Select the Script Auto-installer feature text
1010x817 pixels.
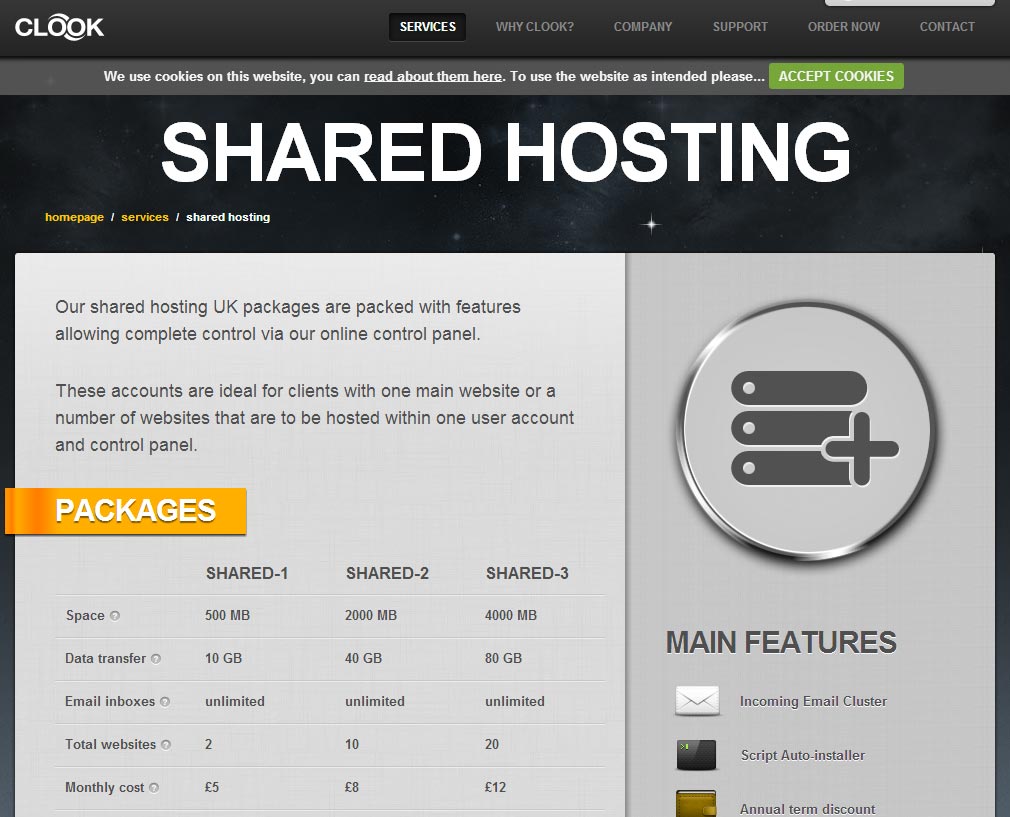(x=803, y=755)
